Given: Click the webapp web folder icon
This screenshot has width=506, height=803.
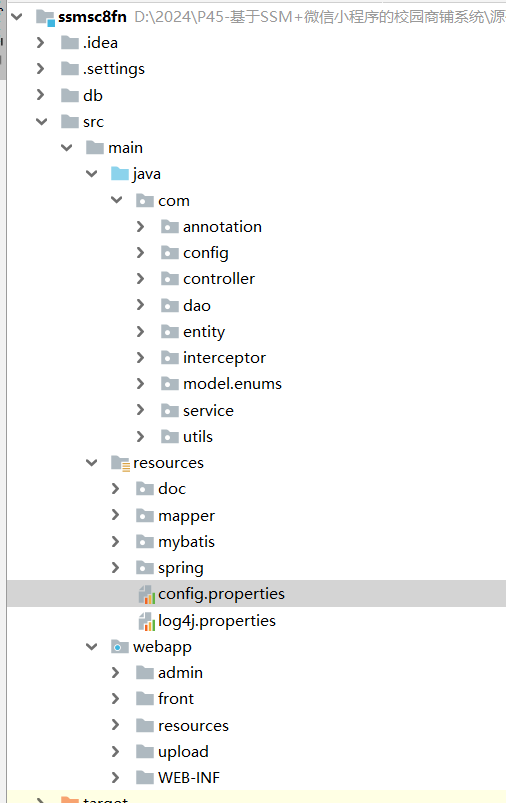Looking at the screenshot, I should (x=120, y=647).
